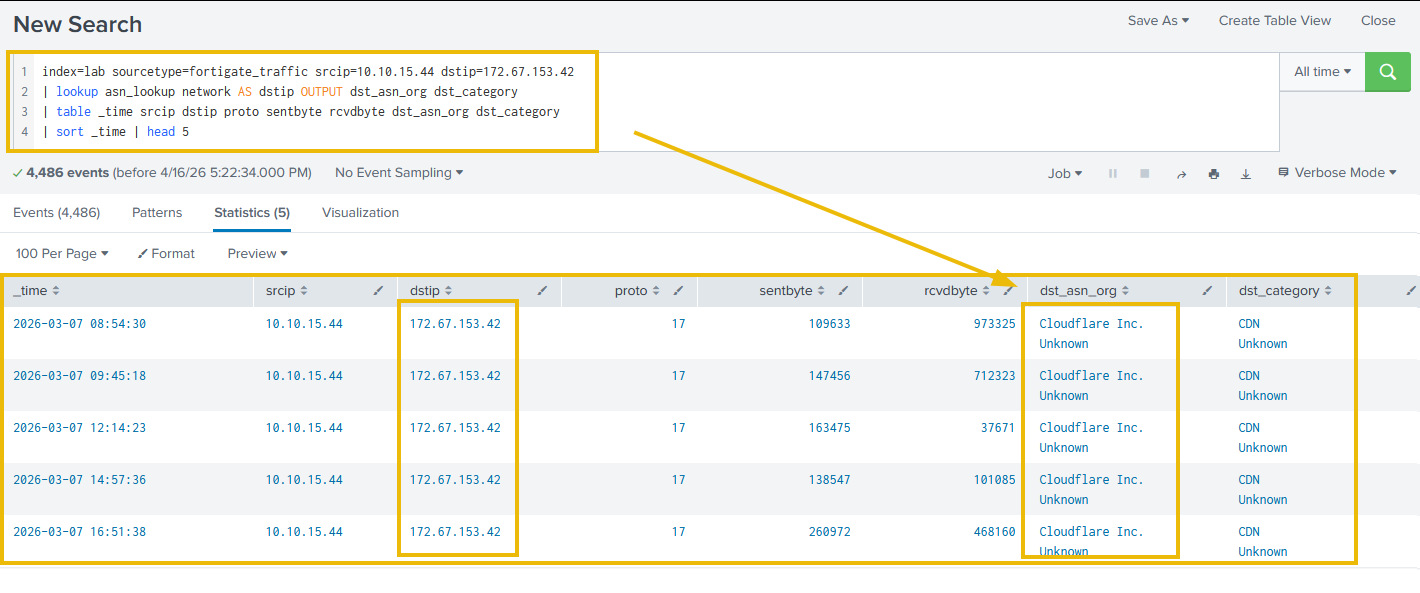The image size is (1420, 593).
Task: Click the 09:45:18 timestamp cell
Action: click(79, 376)
